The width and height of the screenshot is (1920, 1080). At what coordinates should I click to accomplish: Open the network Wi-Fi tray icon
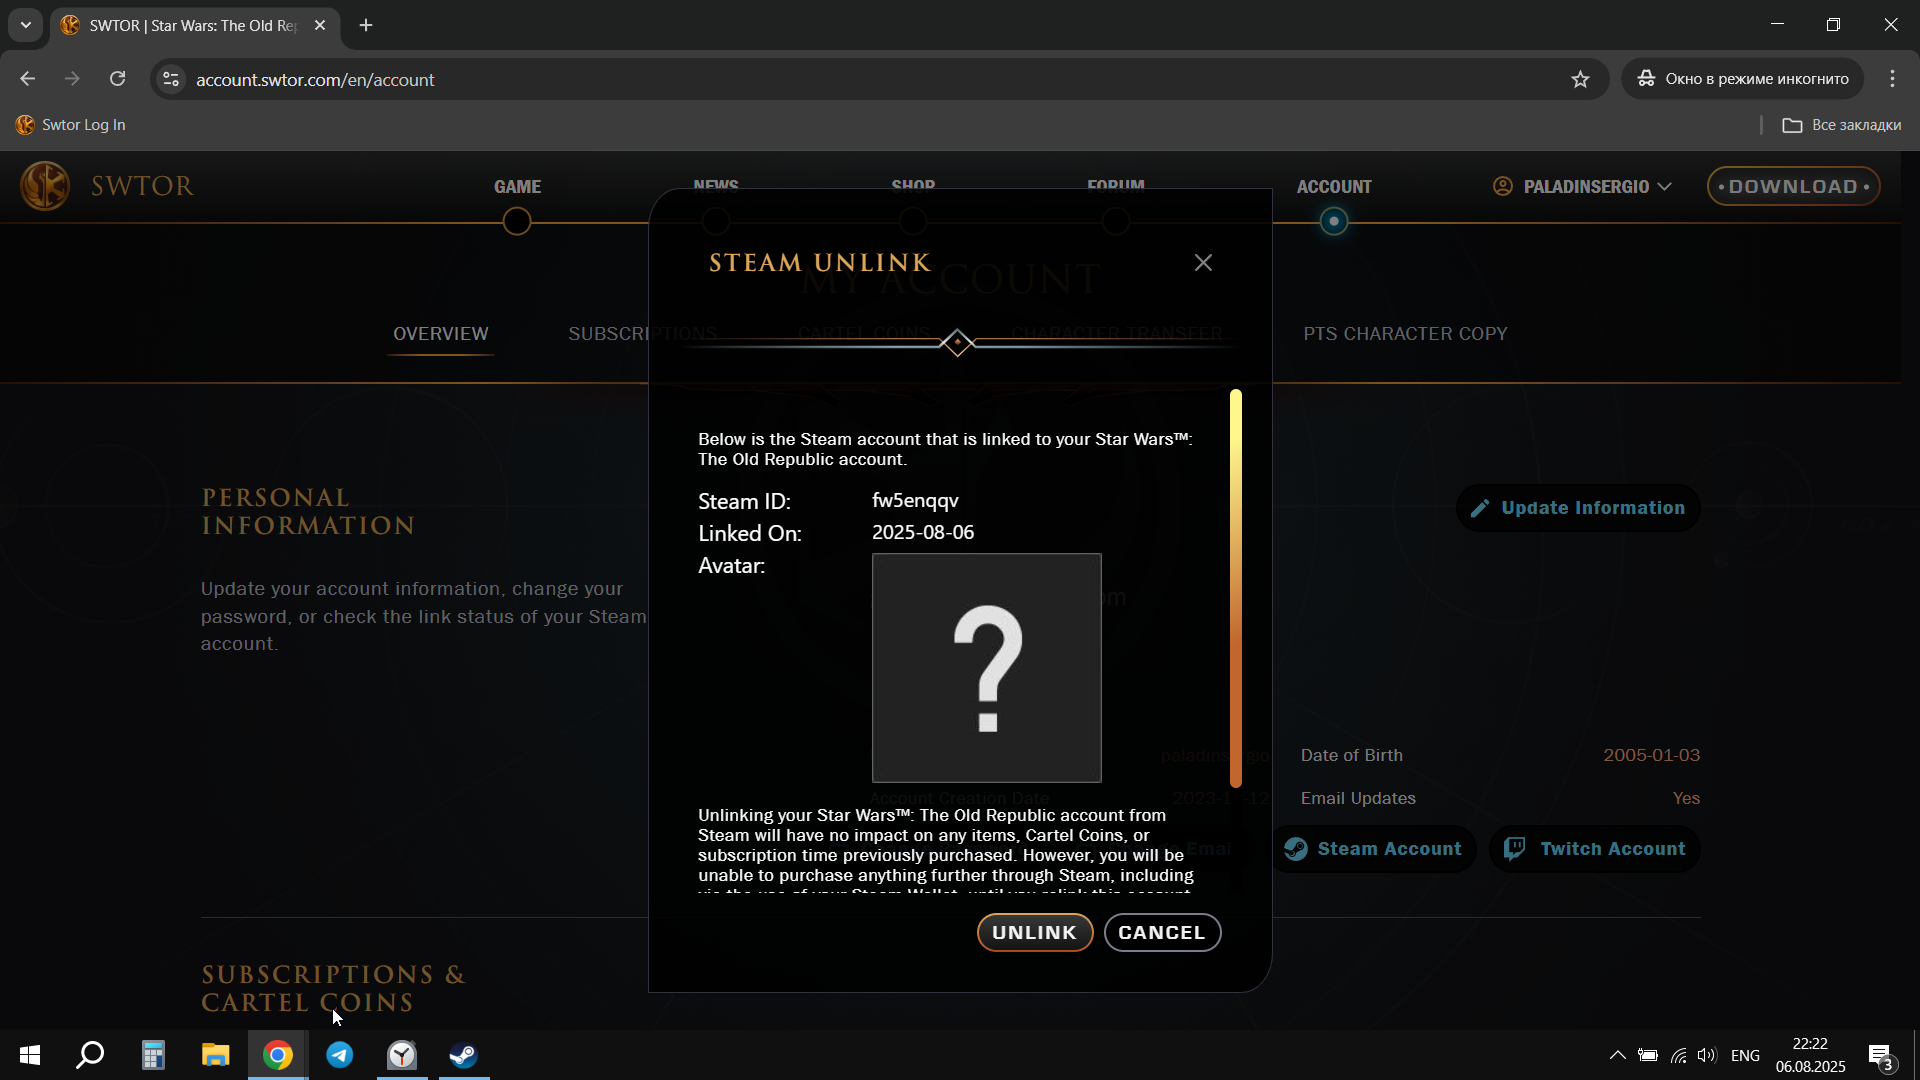point(1678,1055)
